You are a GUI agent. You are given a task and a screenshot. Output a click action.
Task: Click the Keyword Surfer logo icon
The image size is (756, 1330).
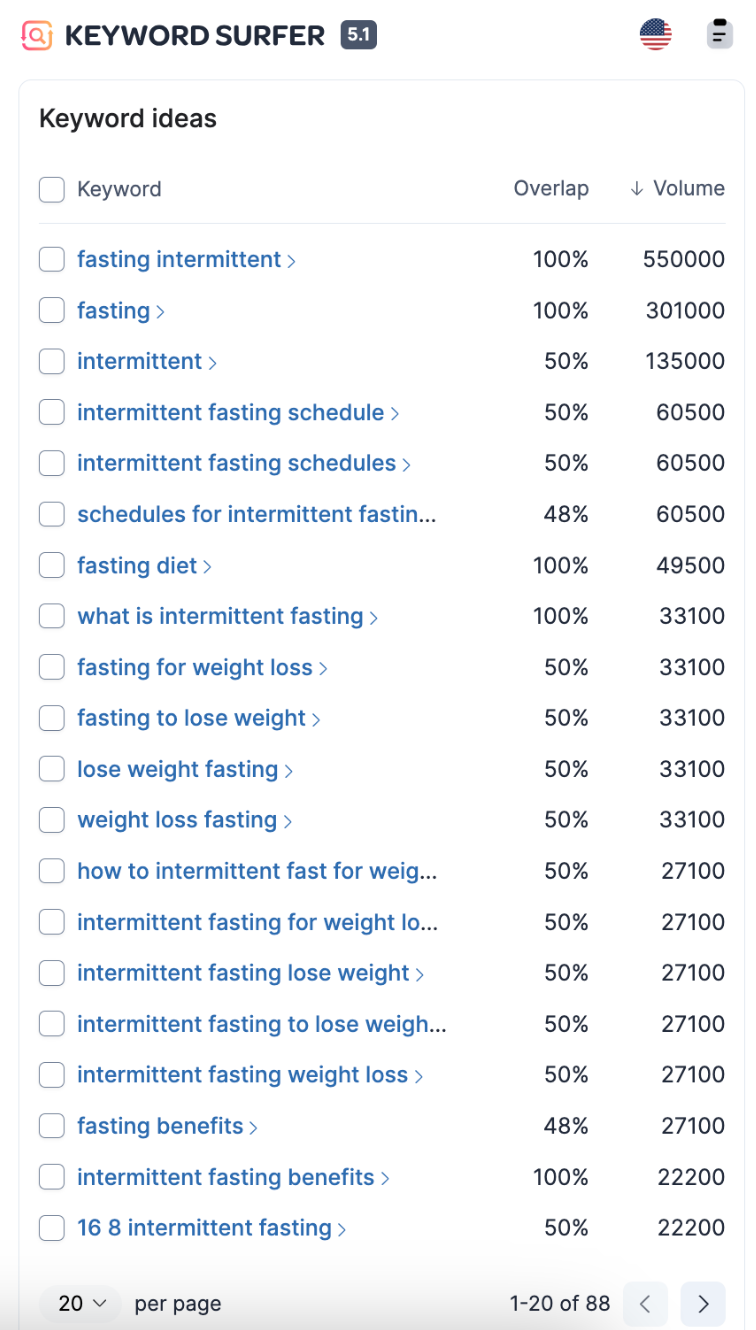[37, 36]
